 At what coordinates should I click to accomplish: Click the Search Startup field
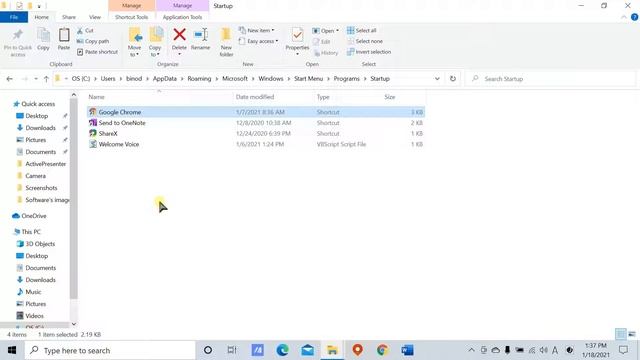pos(551,79)
